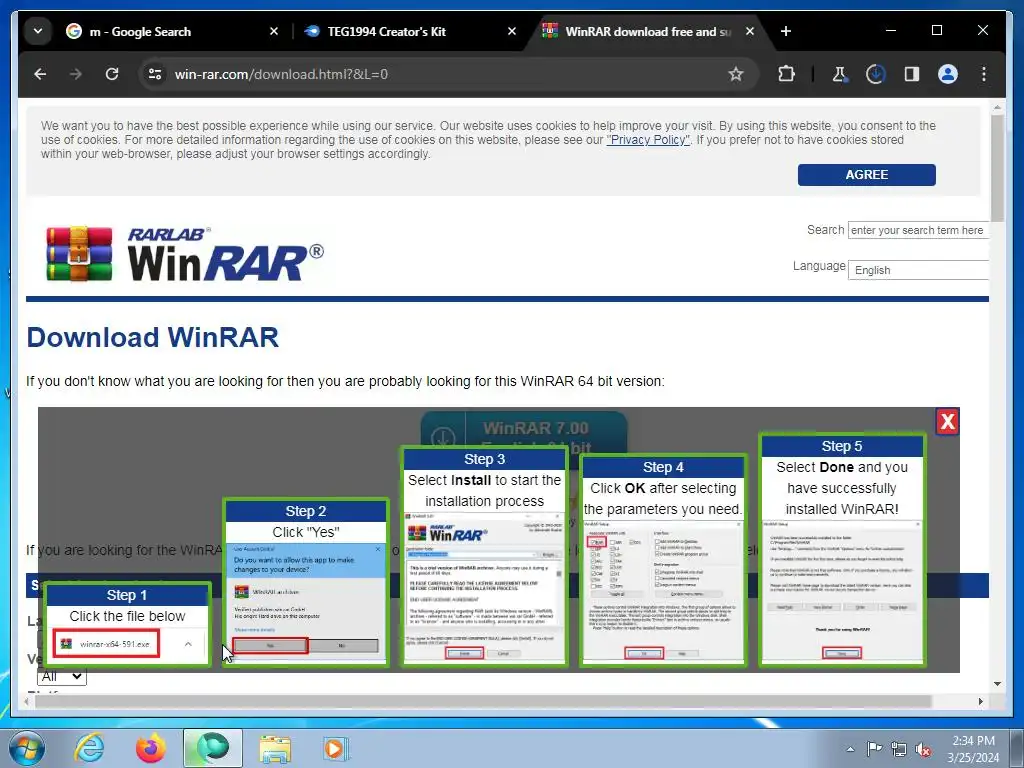The width and height of the screenshot is (1024, 768).
Task: Click the address bar URL
Action: (281, 74)
